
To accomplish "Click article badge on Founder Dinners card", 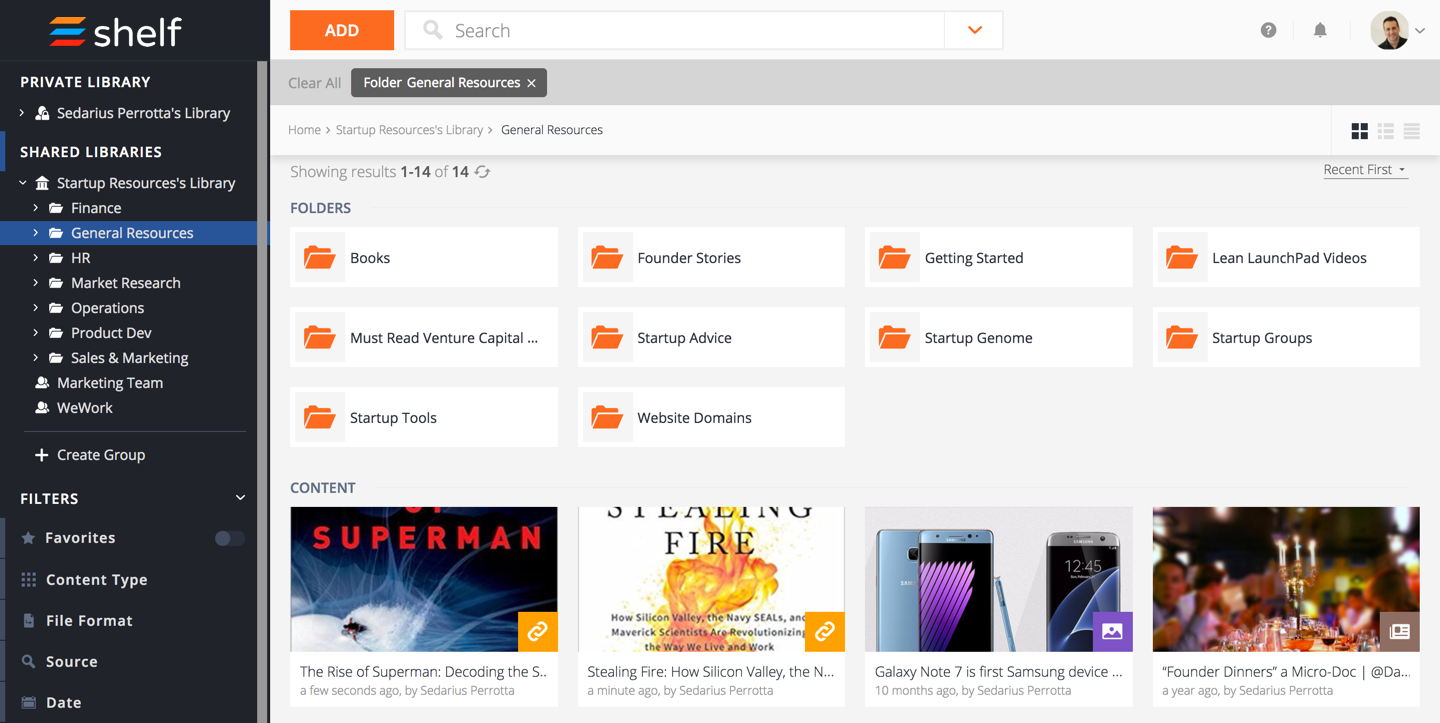I will tap(1400, 632).
